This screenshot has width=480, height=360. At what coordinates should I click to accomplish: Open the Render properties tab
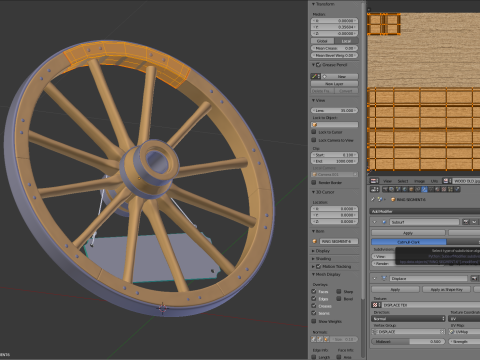(385, 189)
